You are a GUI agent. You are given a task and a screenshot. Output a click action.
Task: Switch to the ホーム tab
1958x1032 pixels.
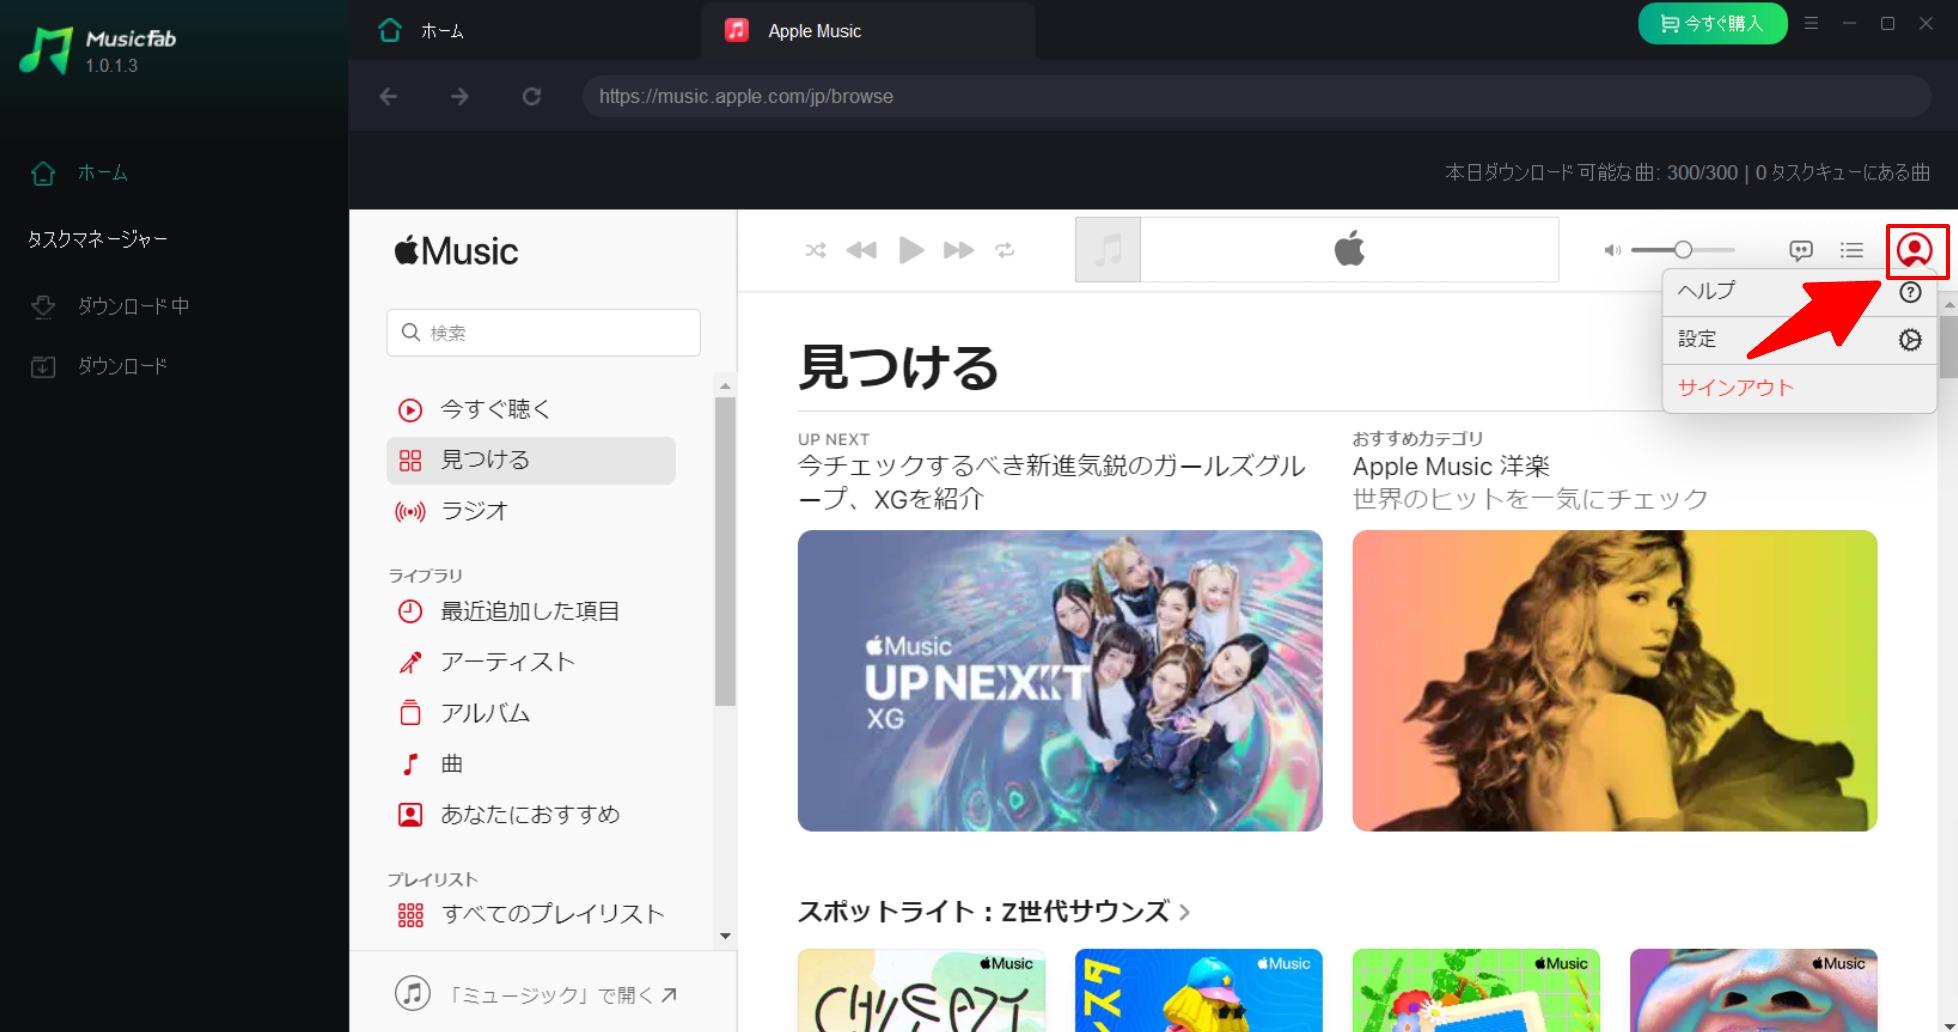pyautogui.click(x=420, y=31)
